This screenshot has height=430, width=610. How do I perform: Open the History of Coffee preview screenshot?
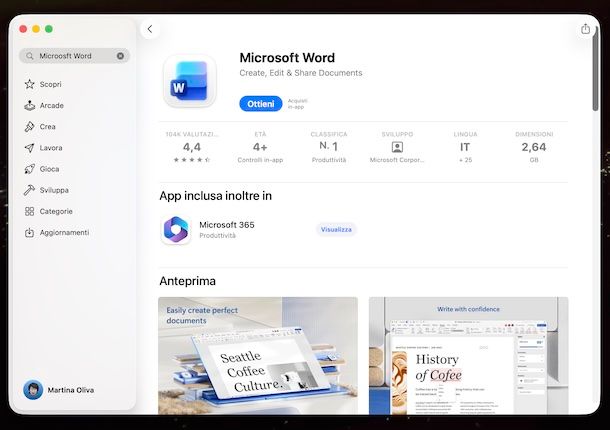(468, 355)
